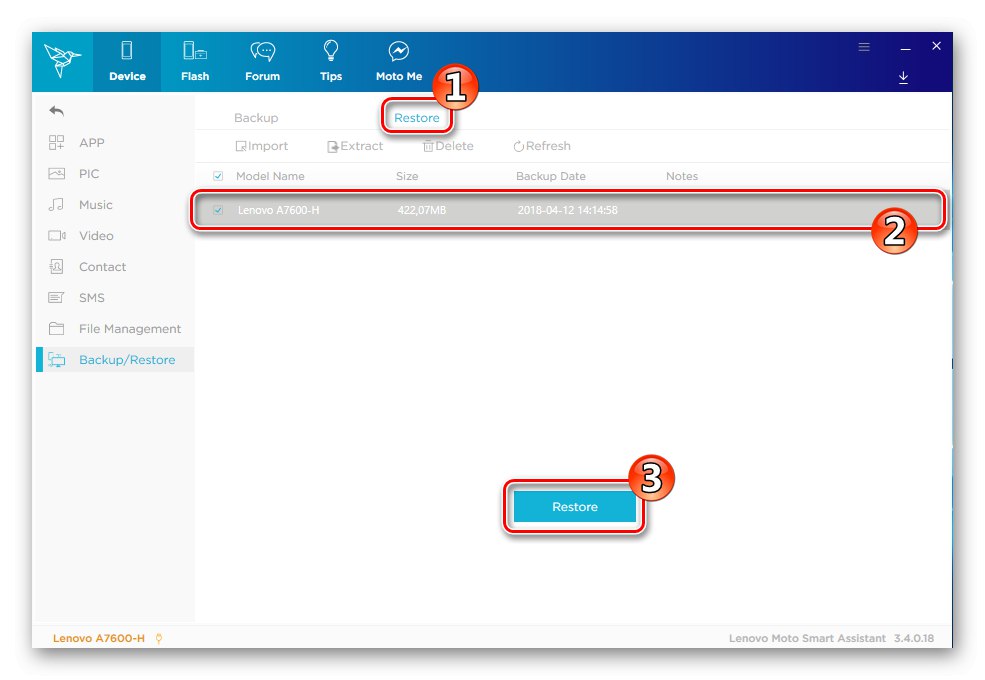
Task: Close the Smart Assistant window
Action: [x=937, y=46]
